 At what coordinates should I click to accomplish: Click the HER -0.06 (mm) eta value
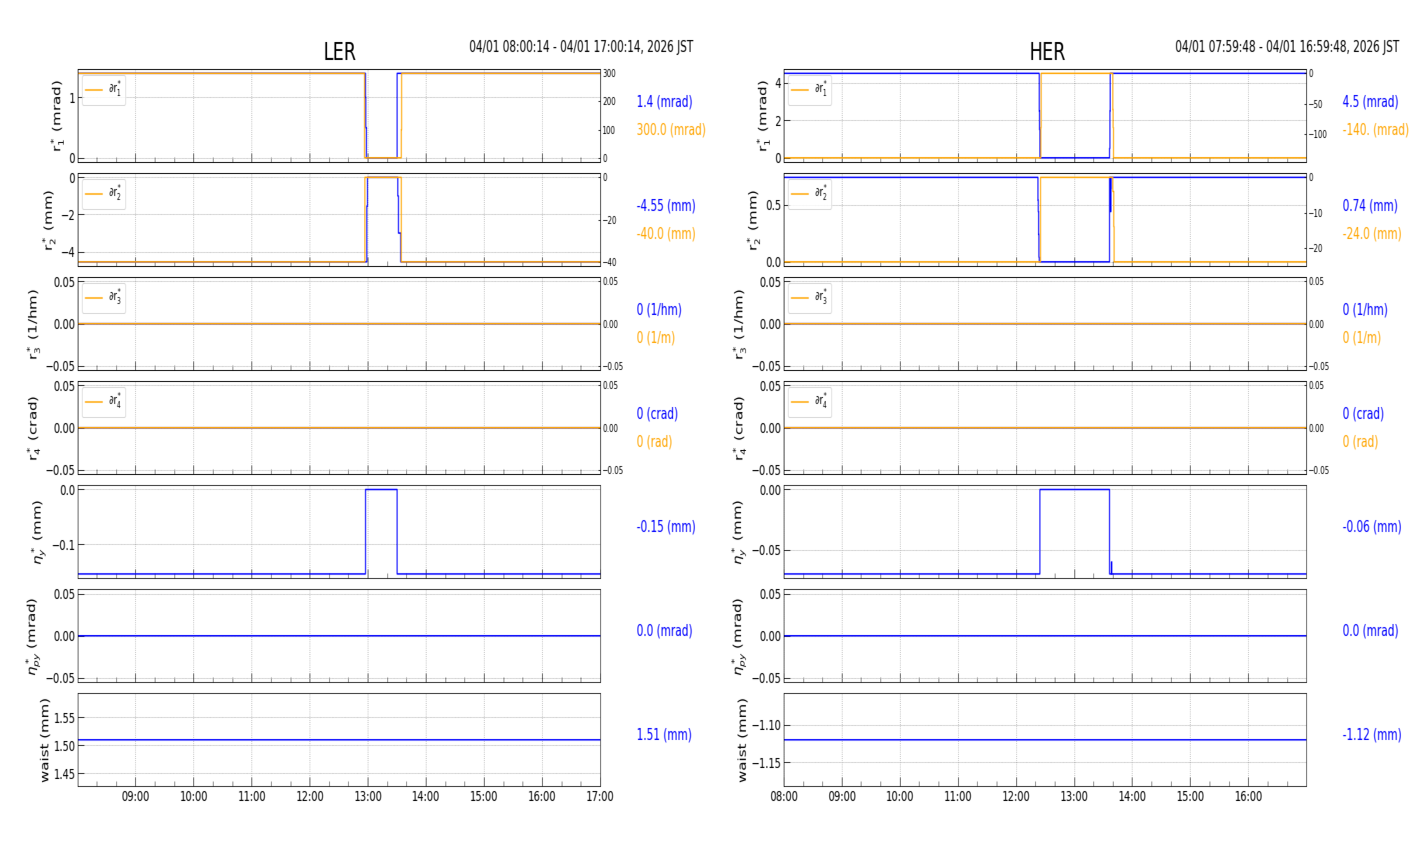1372,527
